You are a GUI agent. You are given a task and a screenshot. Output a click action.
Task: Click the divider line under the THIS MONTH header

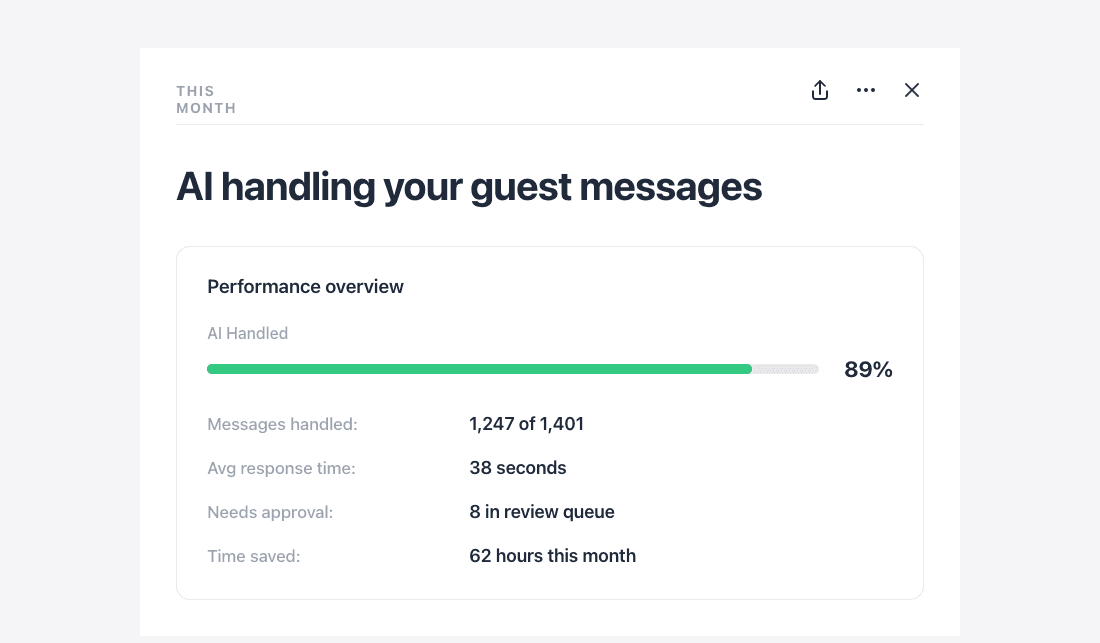pyautogui.click(x=550, y=124)
